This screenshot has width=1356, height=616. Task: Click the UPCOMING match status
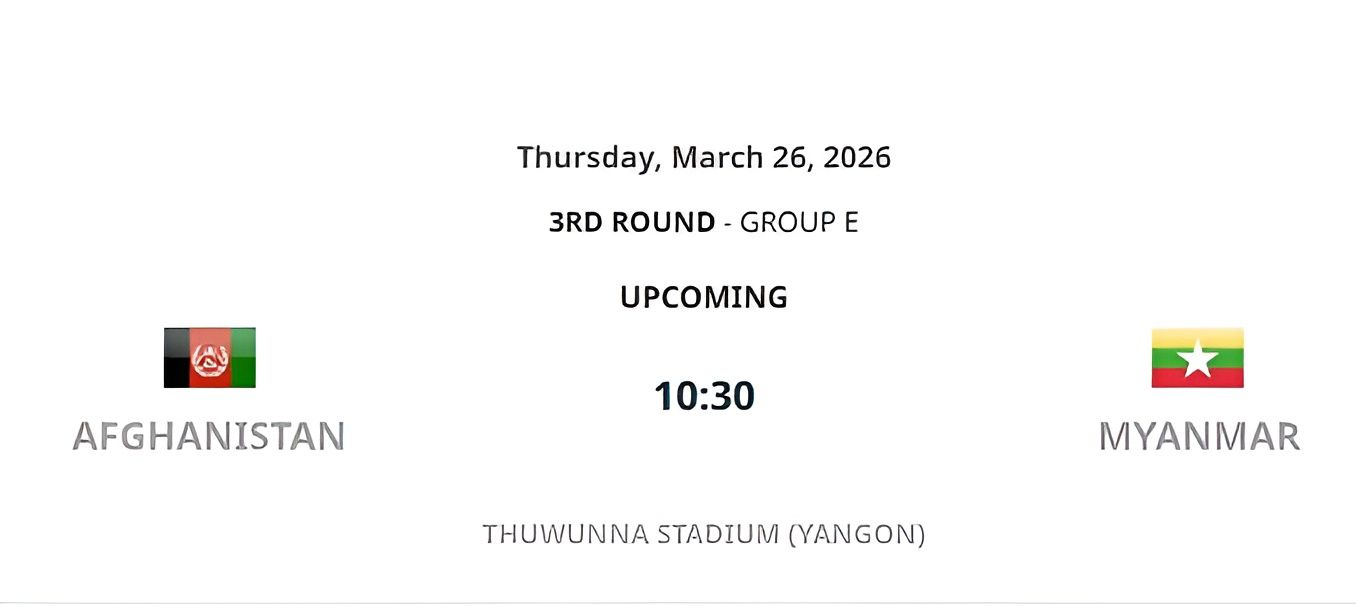pos(704,297)
